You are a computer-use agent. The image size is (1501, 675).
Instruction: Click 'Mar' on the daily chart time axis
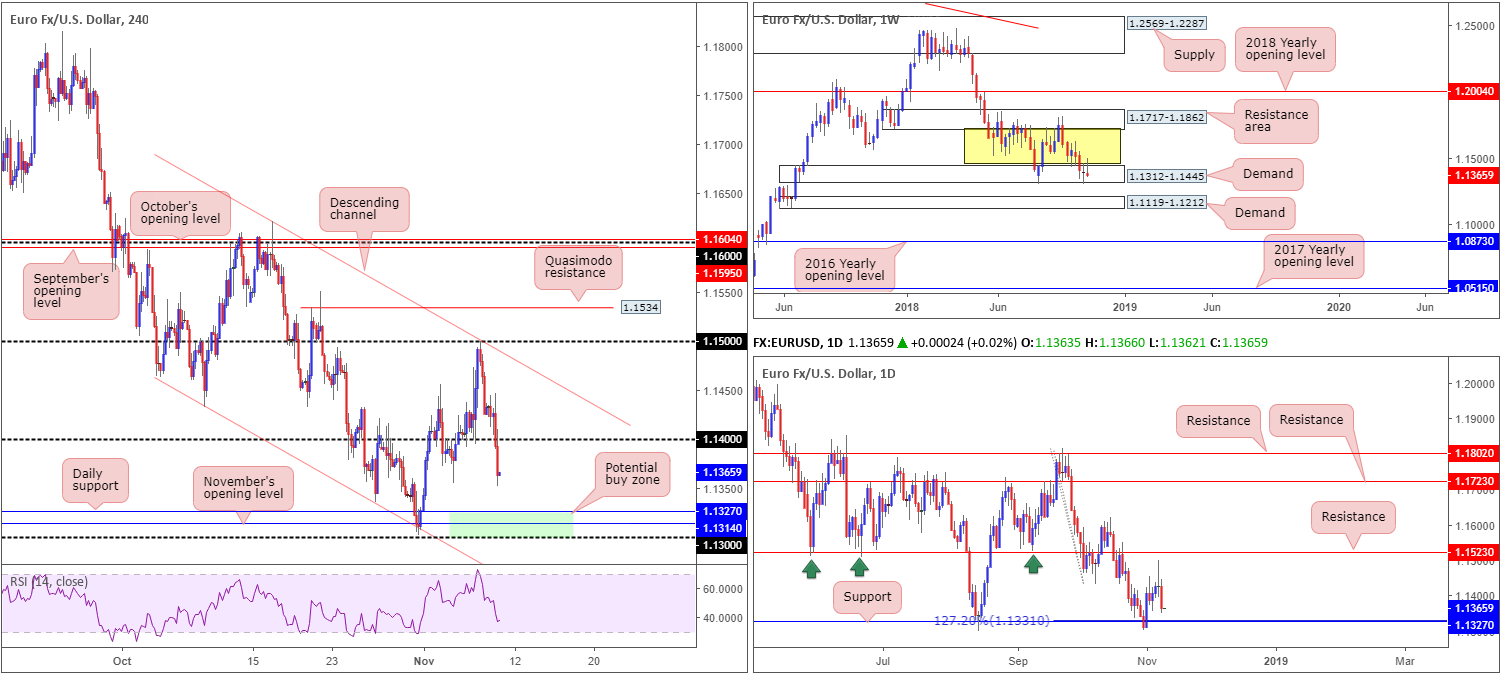1406,661
